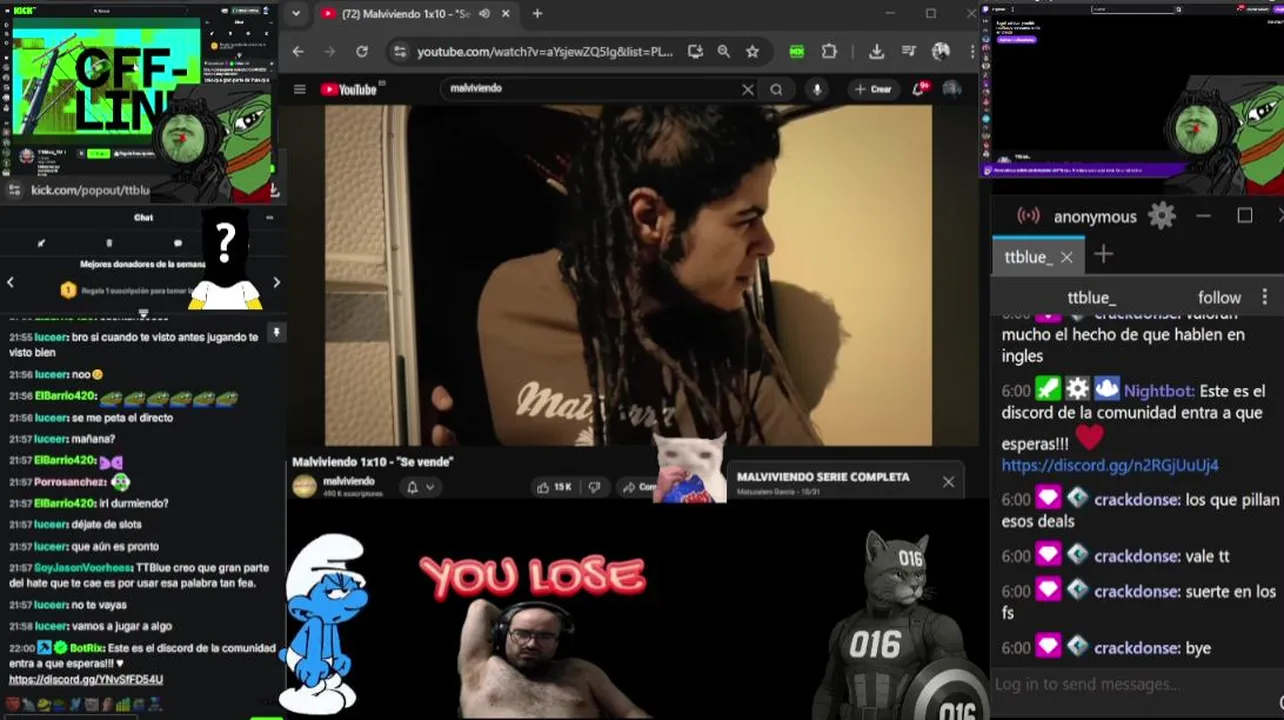
Task: Show next top donor with right arrow
Action: click(x=276, y=283)
